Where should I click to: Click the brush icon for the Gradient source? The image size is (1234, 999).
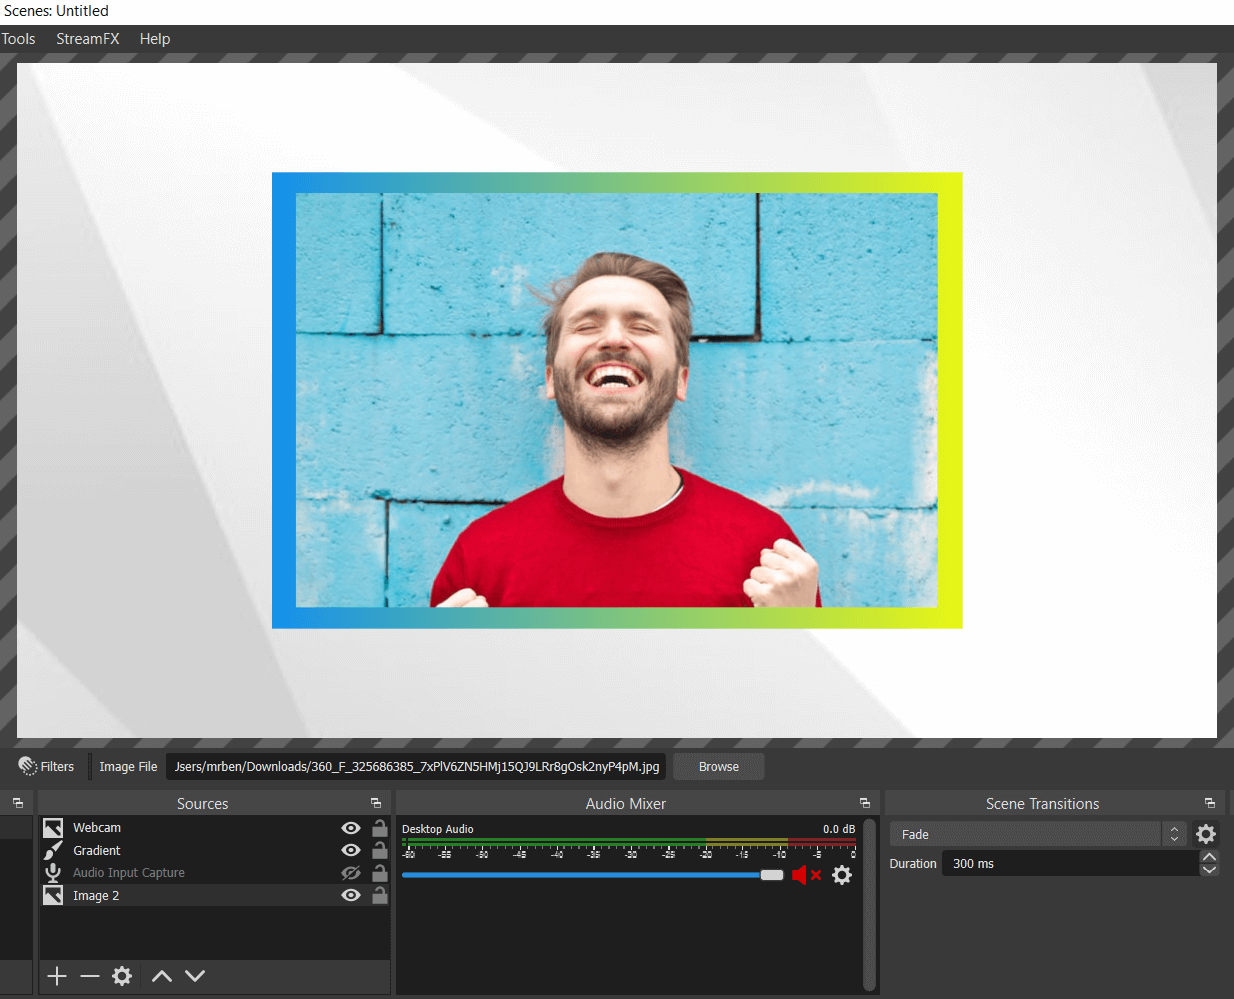pyautogui.click(x=52, y=849)
